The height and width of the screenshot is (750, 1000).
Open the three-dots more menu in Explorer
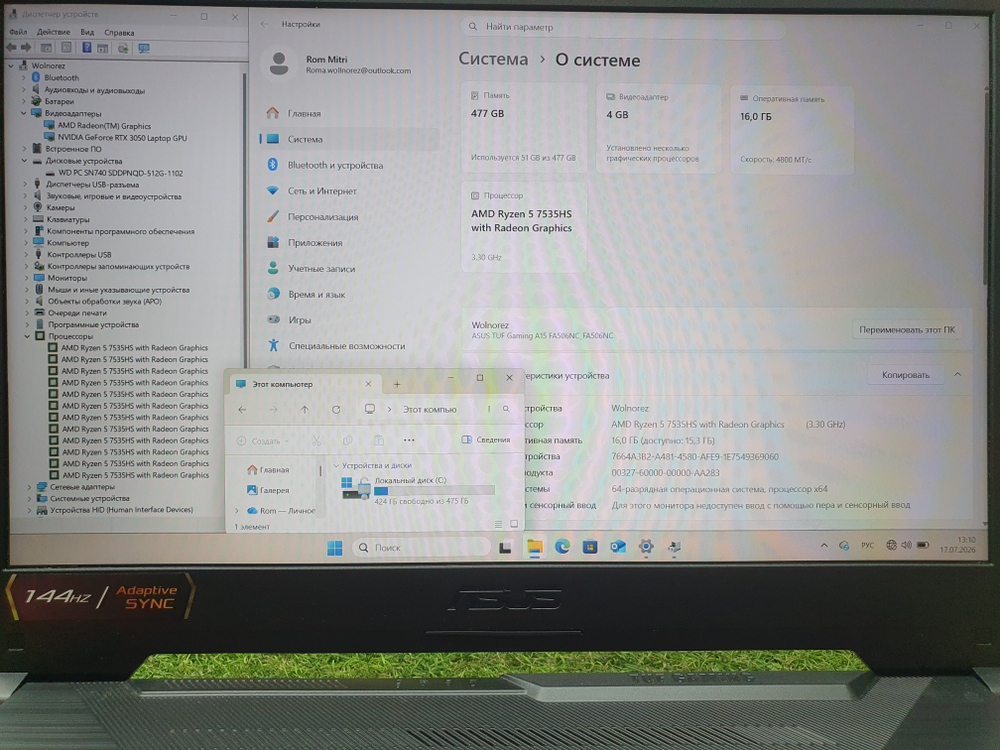[409, 440]
